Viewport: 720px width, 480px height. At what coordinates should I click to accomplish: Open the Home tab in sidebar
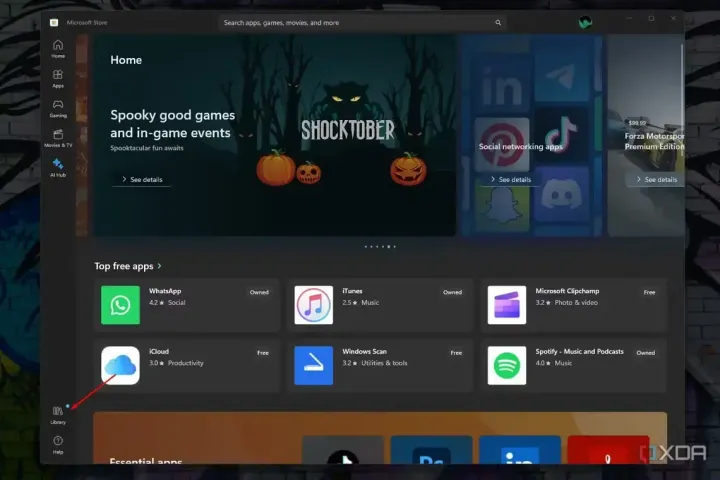[x=58, y=48]
